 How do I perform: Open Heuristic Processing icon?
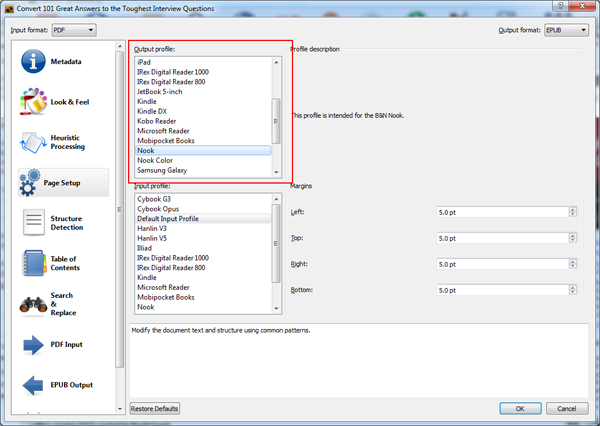pyautogui.click(x=33, y=142)
